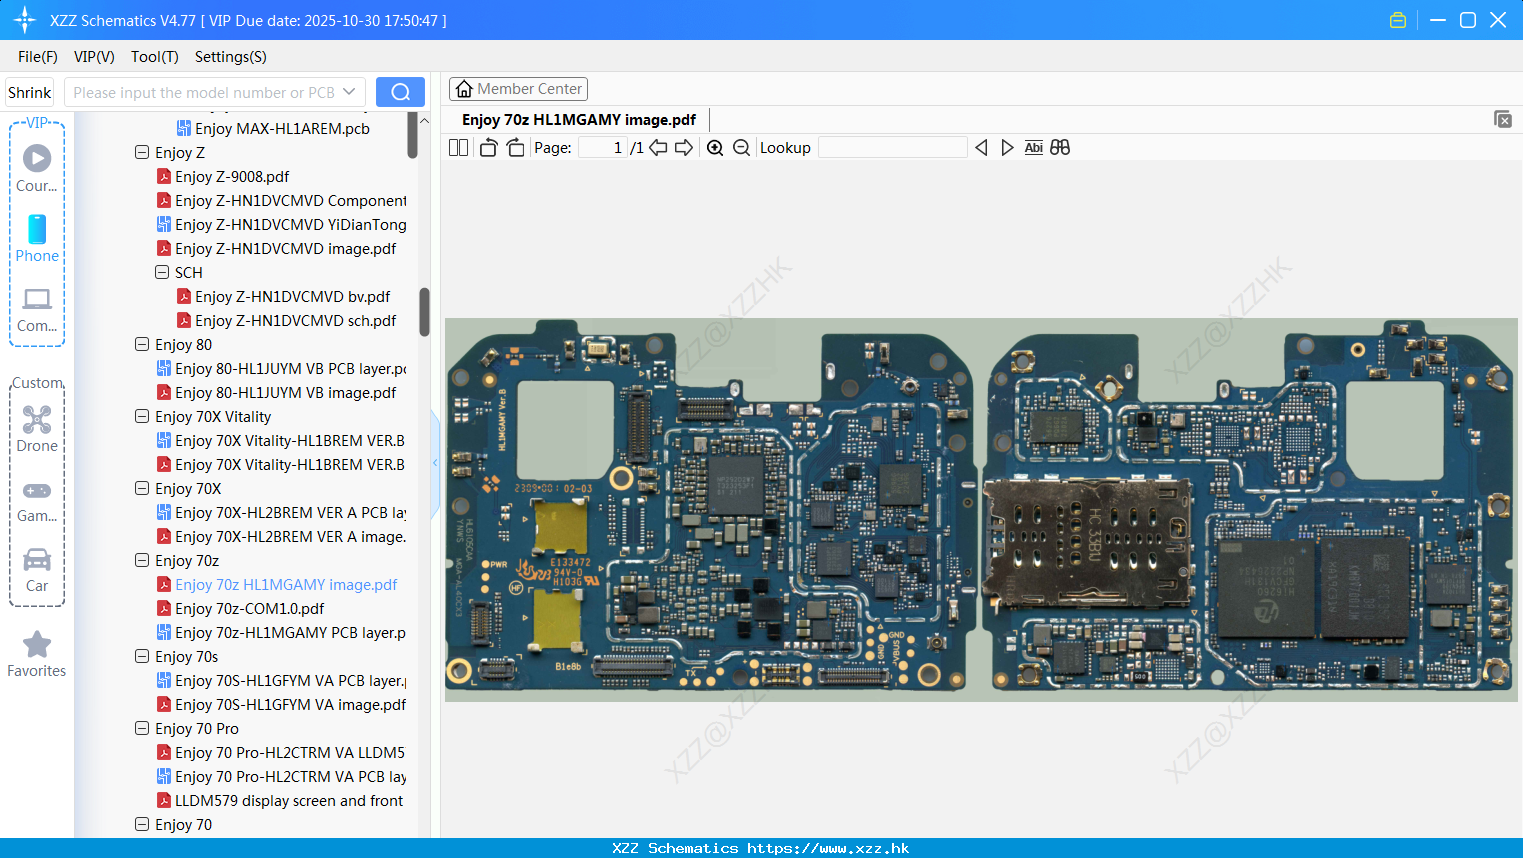The image size is (1523, 858).
Task: Click the tree scroll up arrow
Action: (424, 121)
